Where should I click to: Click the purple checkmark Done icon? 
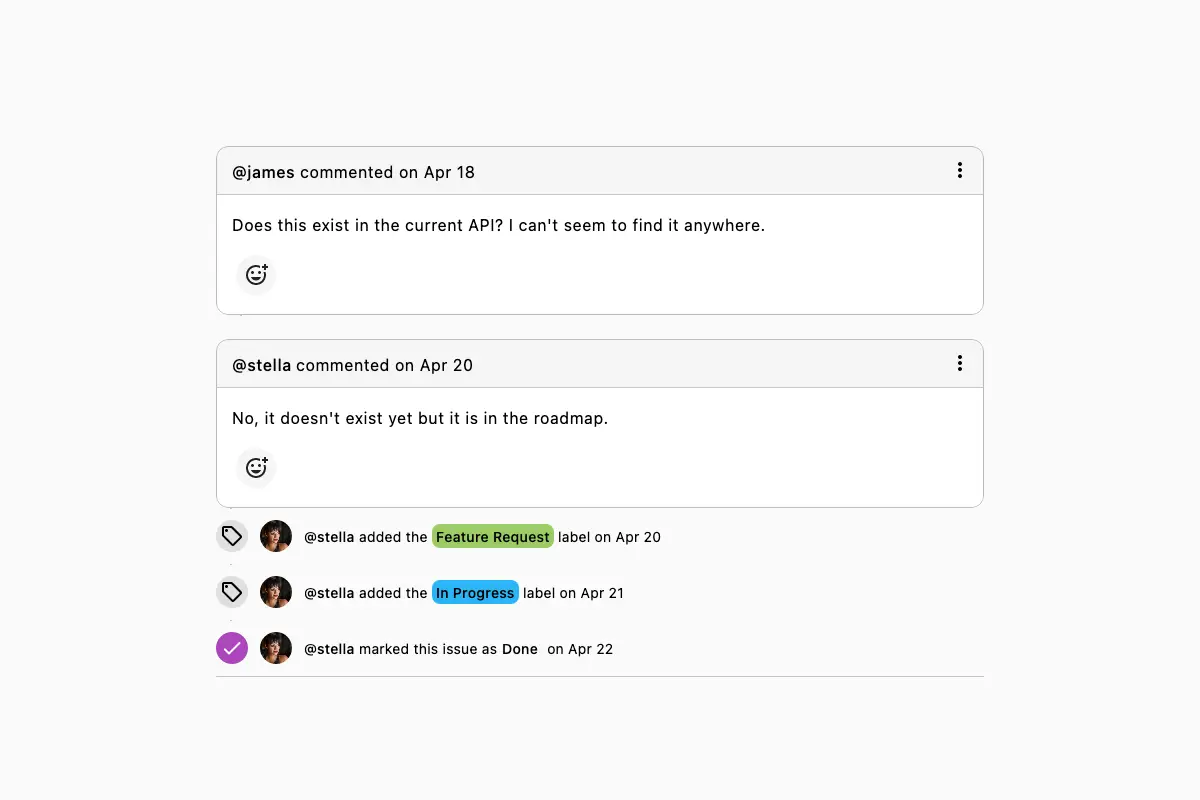click(232, 649)
